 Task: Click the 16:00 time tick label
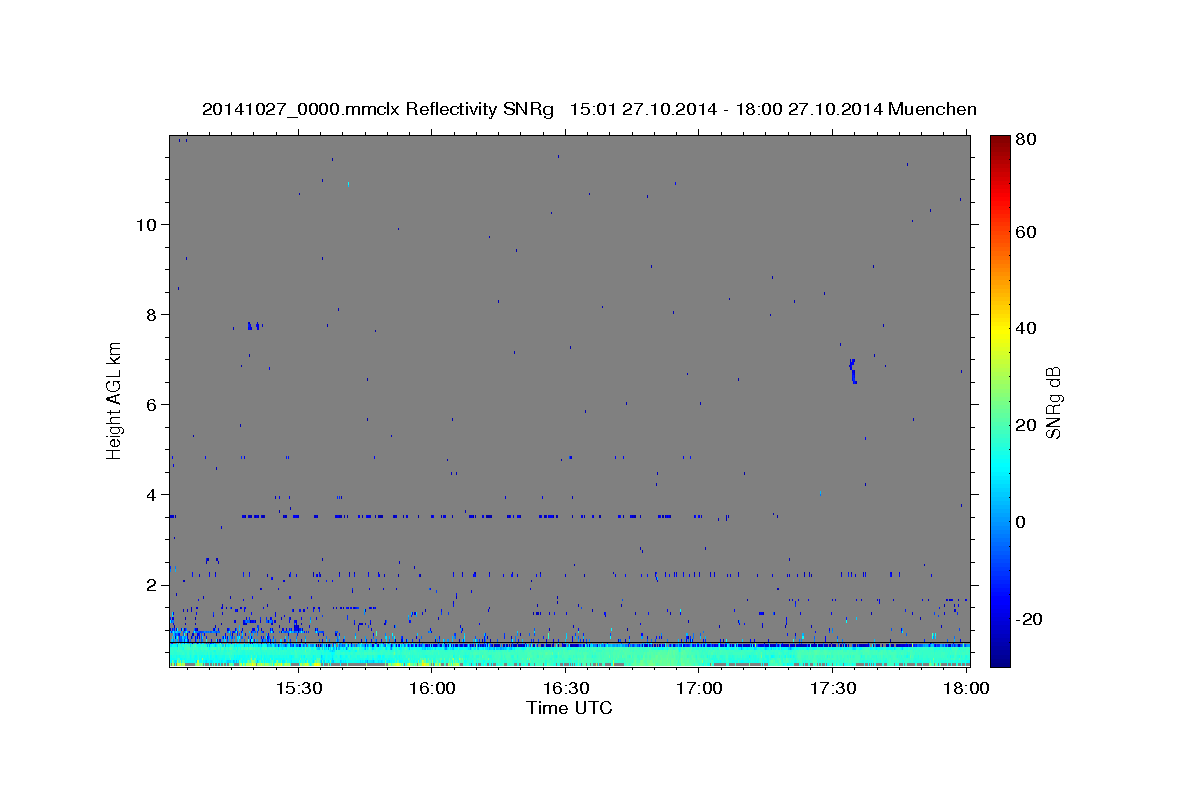[433, 689]
